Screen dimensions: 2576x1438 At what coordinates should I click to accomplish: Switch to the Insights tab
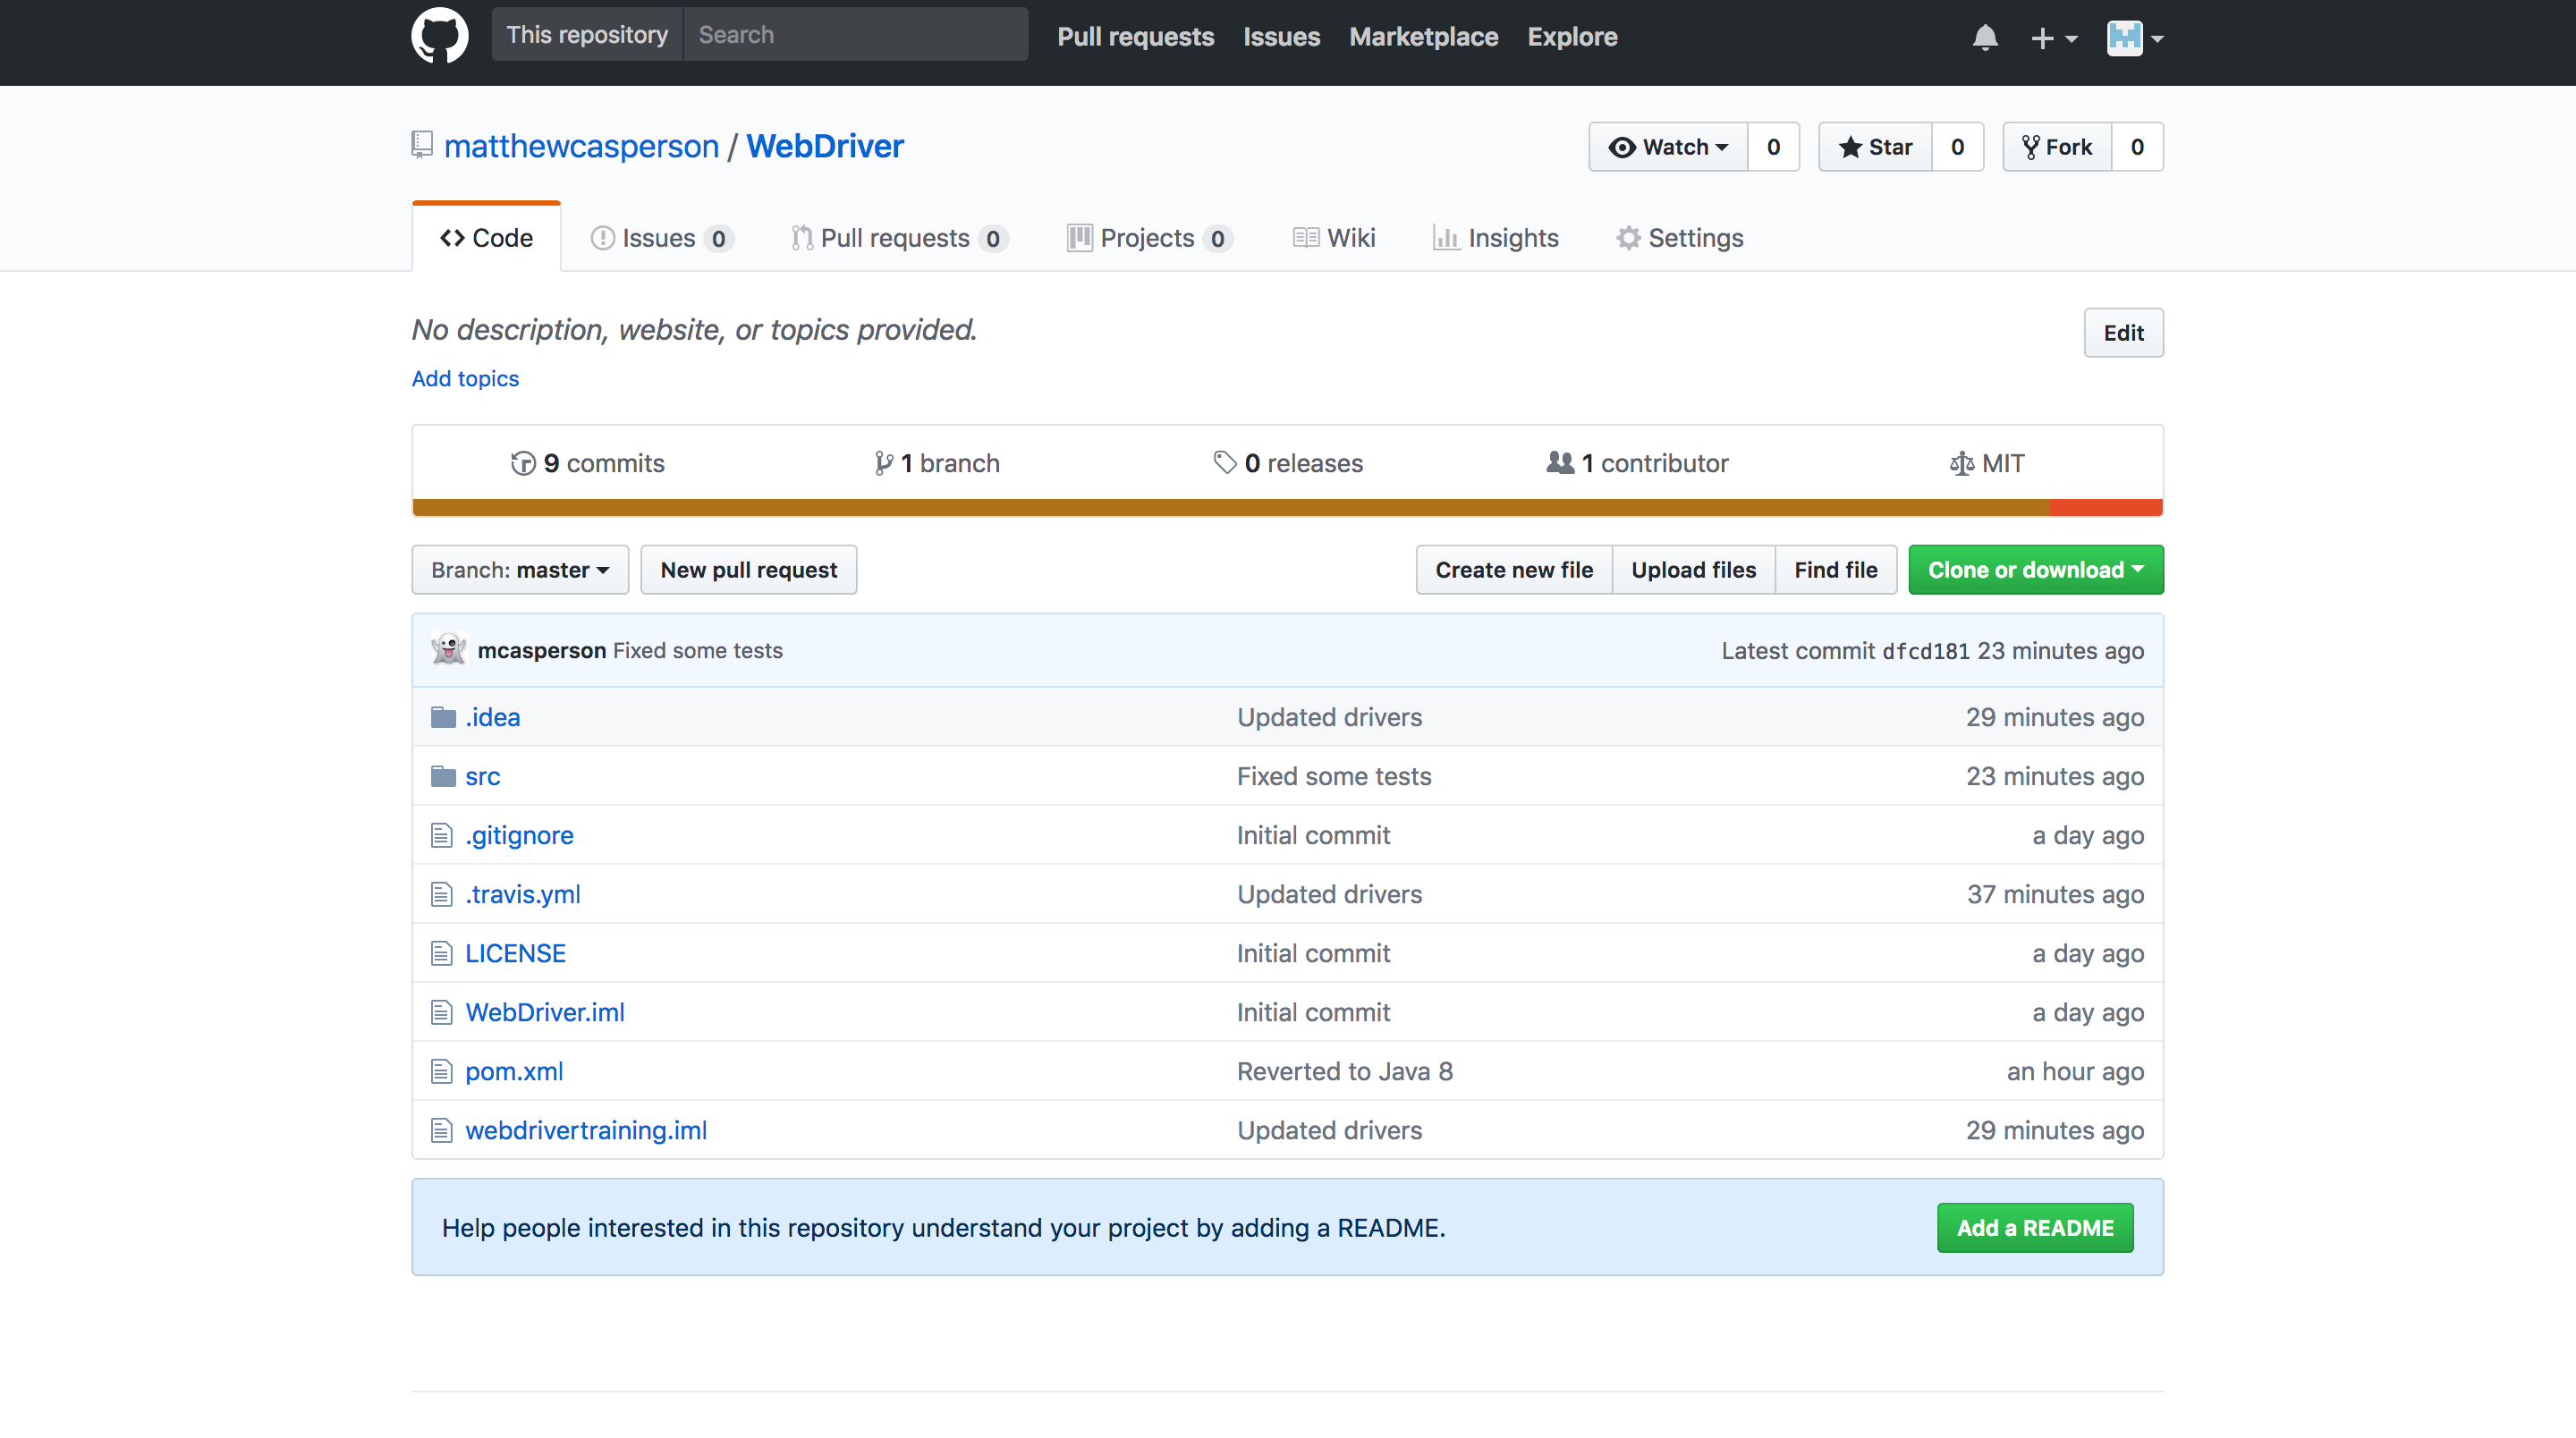(1496, 238)
